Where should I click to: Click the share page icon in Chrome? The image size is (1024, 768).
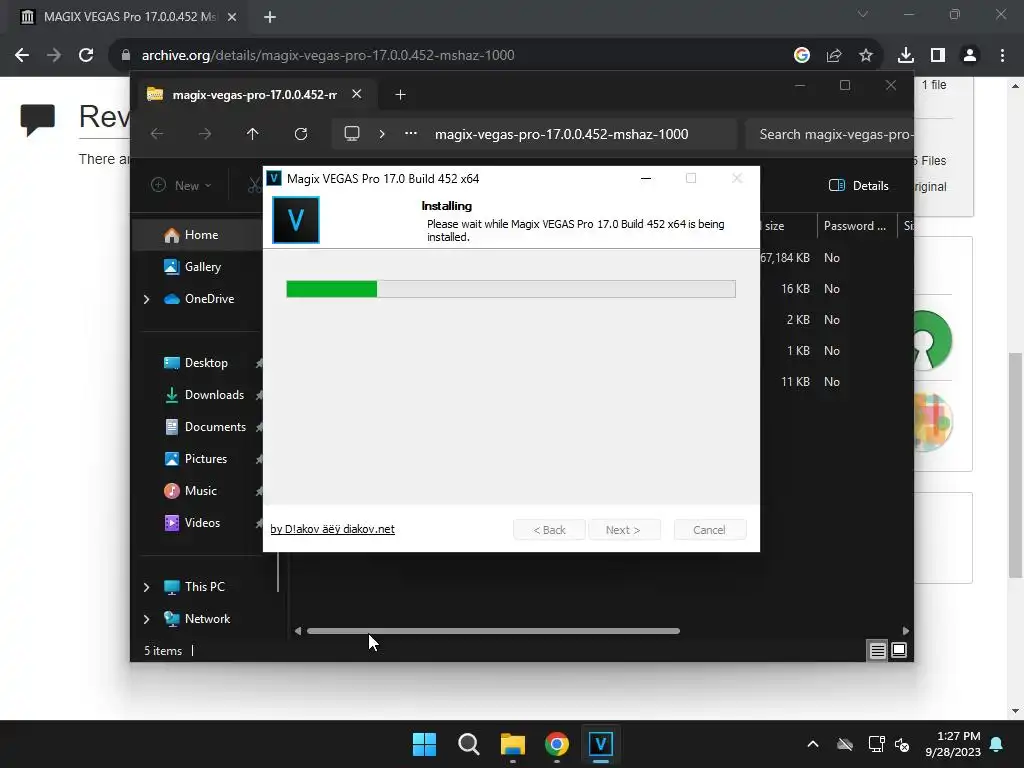[834, 56]
